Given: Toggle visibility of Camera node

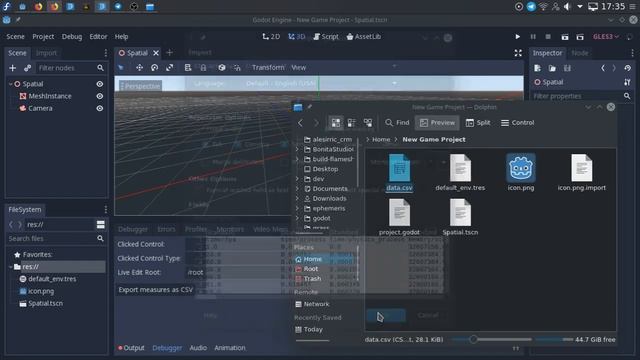Looking at the screenshot, I should [x=100, y=109].
